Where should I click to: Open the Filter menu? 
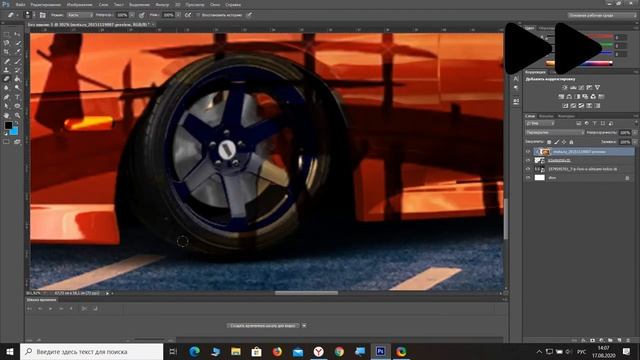coord(162,4)
